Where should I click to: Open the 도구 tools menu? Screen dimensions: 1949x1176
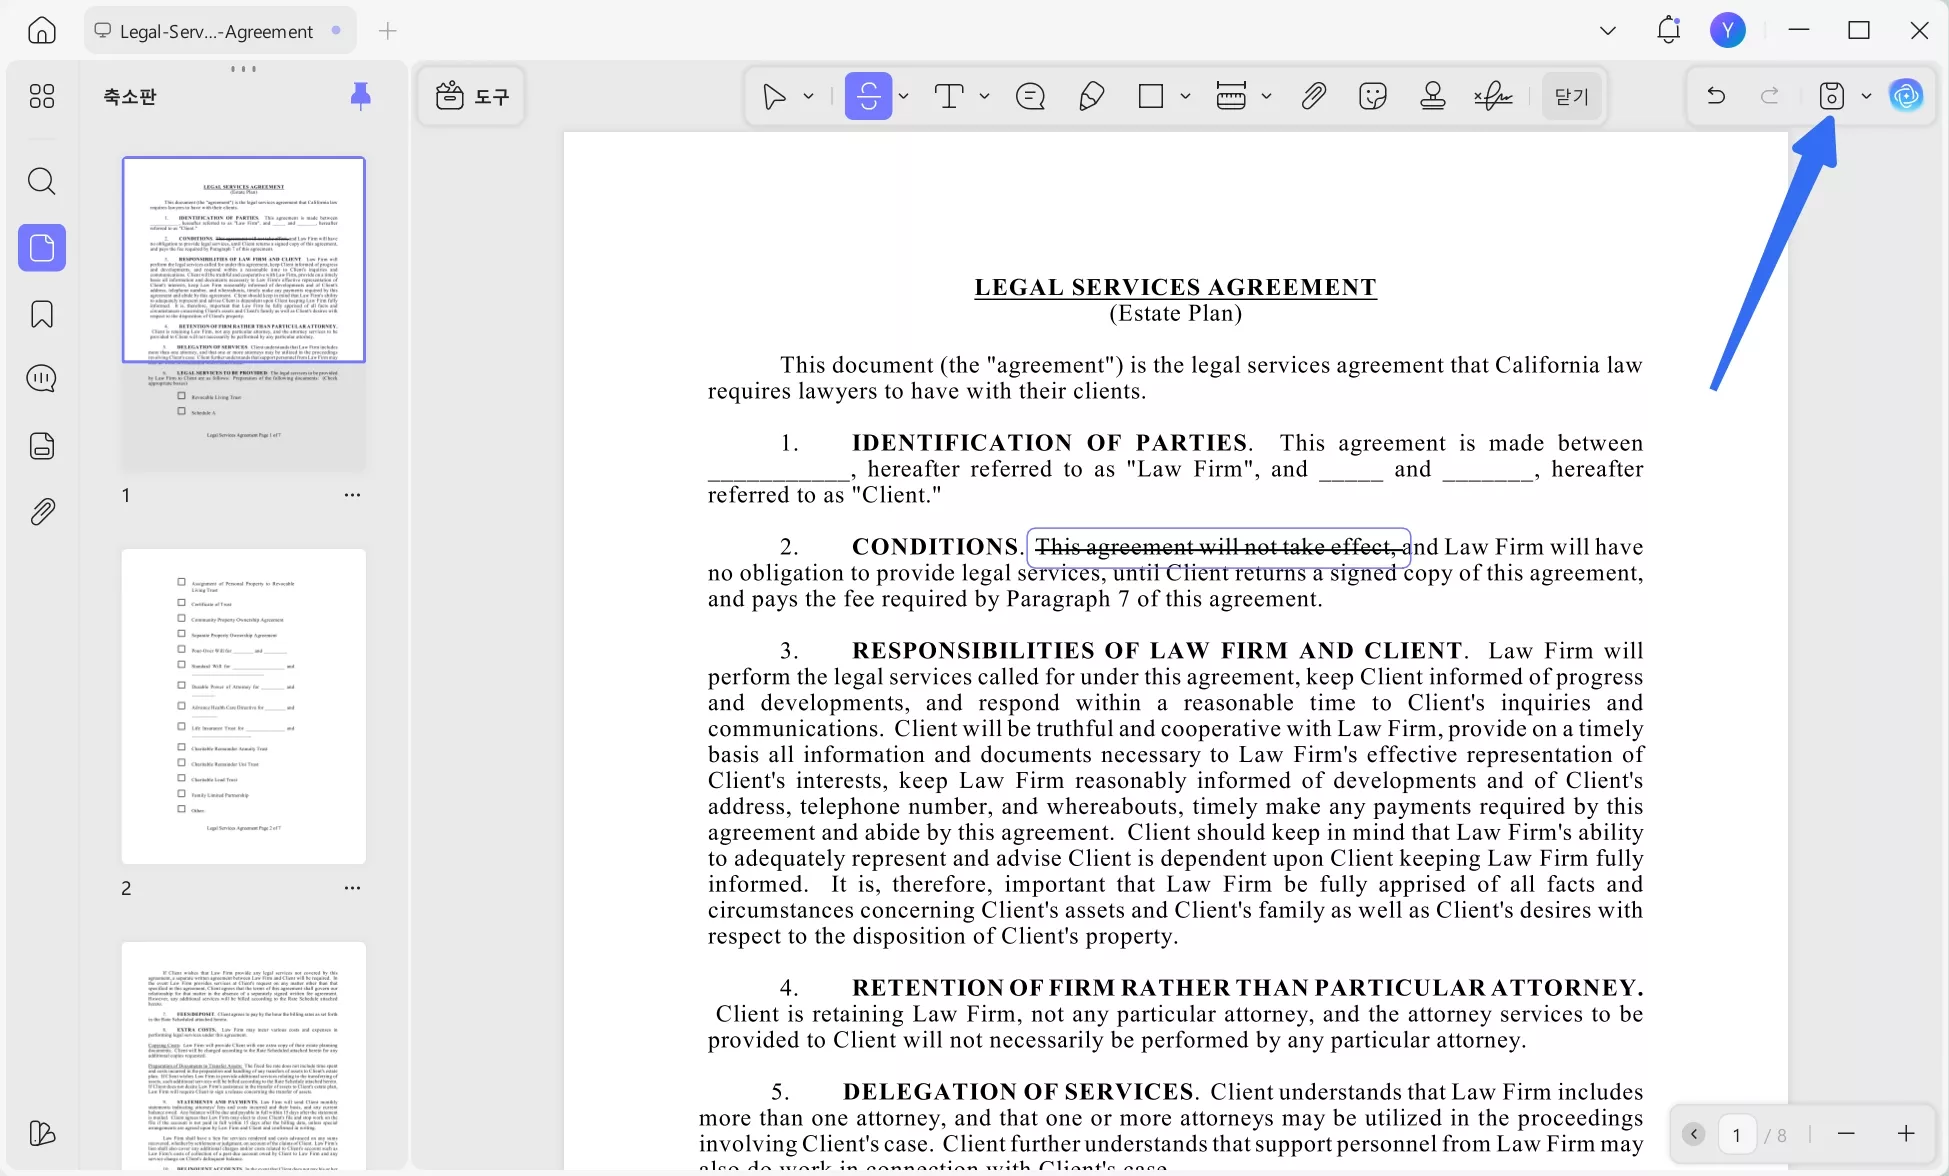(470, 96)
